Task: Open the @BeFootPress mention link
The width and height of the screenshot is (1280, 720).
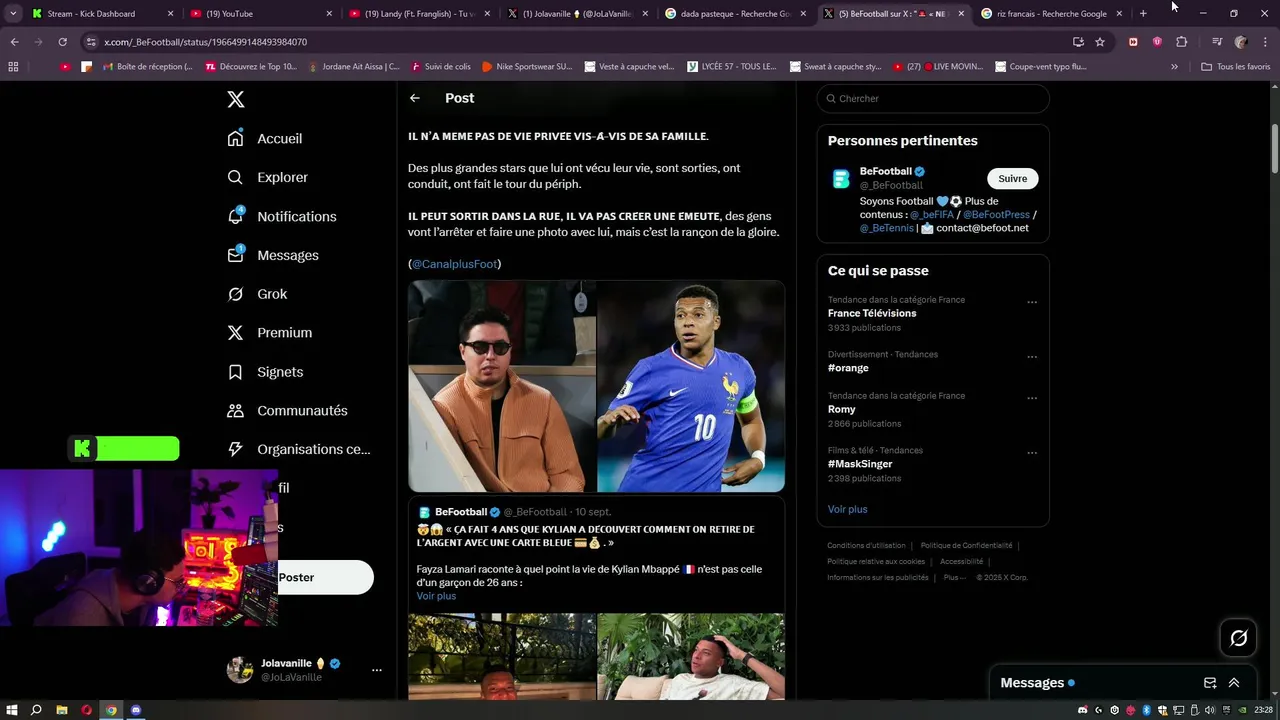Action: [x=996, y=214]
